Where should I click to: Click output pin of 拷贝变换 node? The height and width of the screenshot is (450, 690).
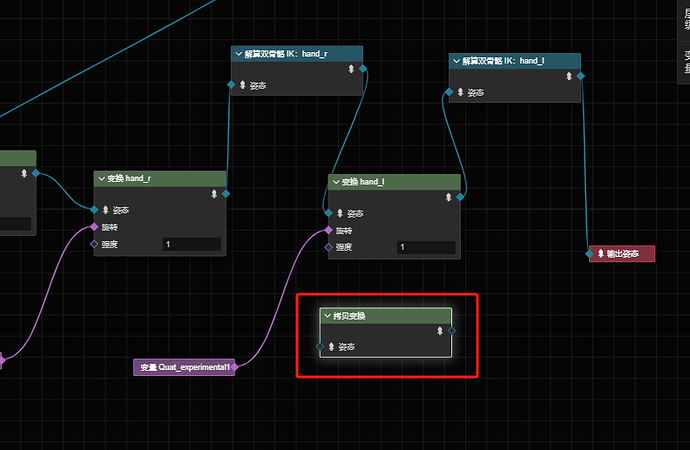click(451, 331)
